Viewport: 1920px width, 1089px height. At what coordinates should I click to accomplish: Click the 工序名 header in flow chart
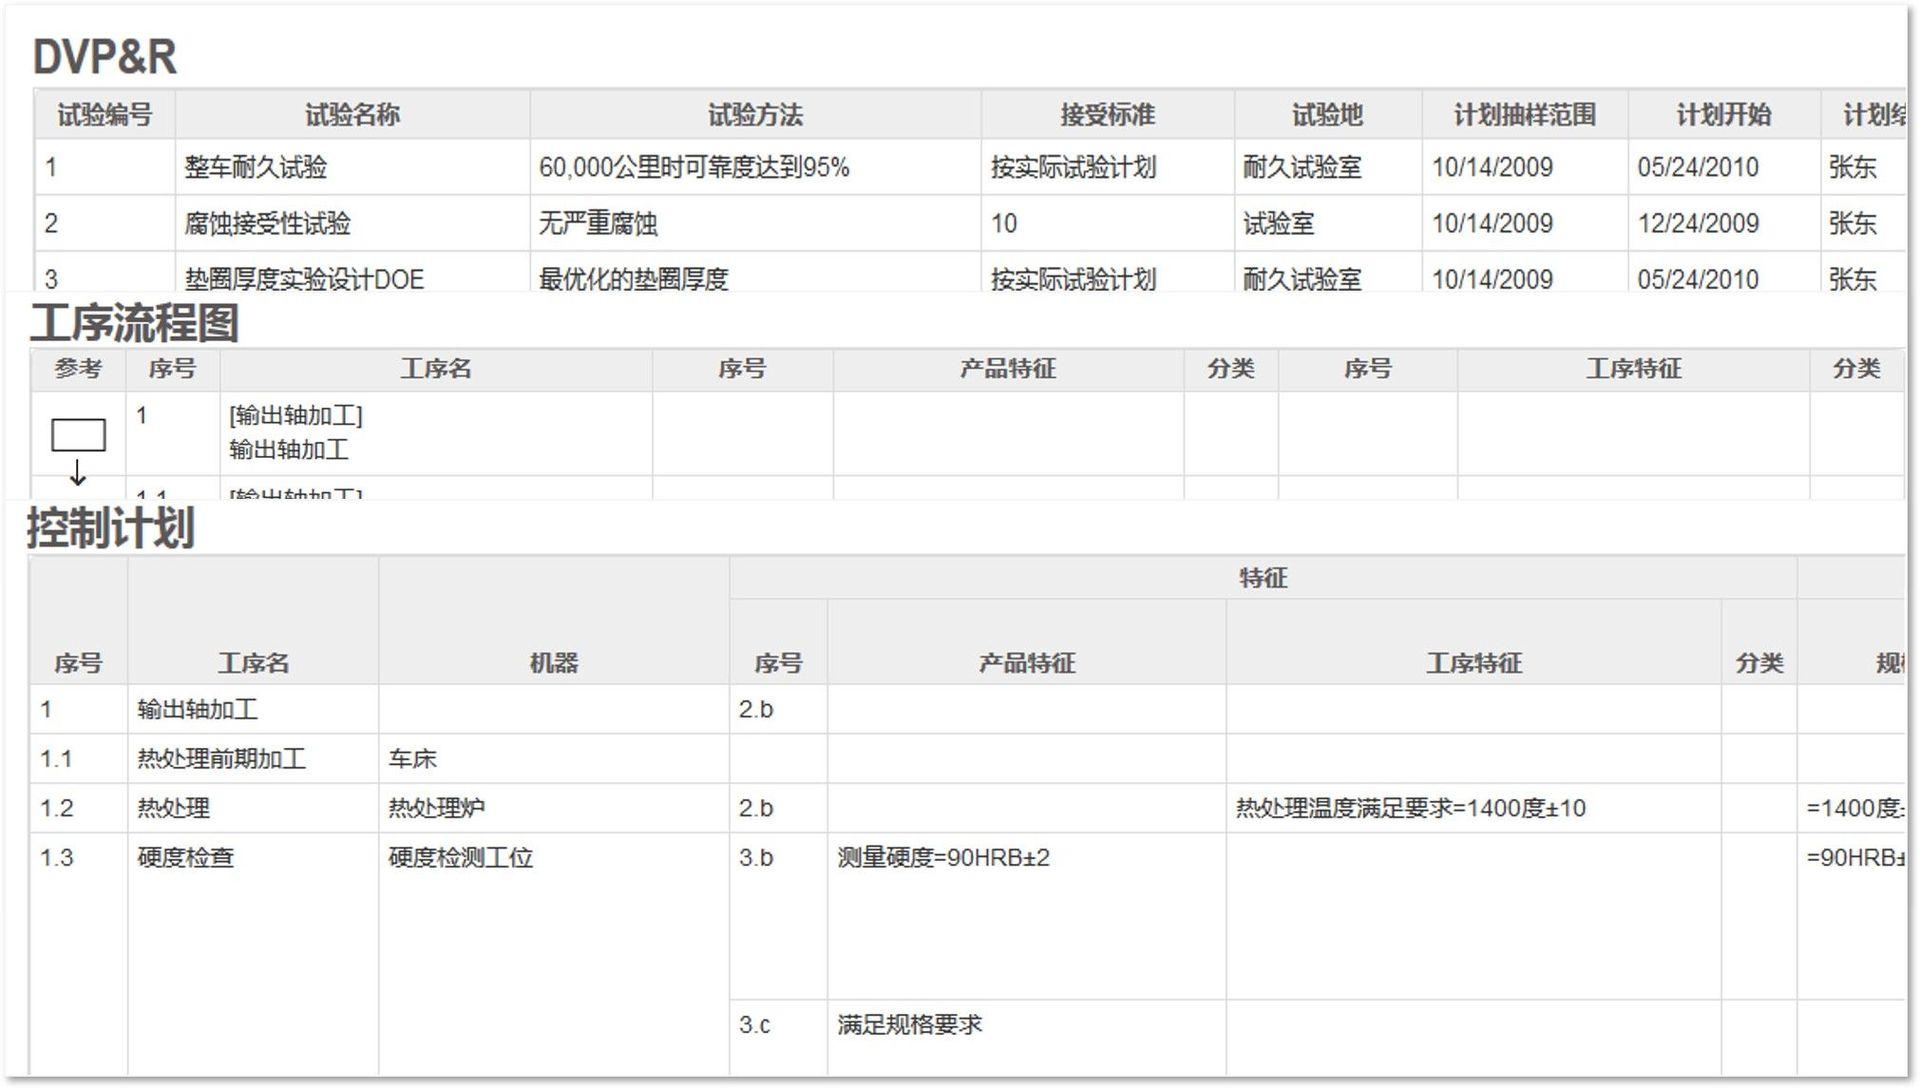(x=436, y=369)
